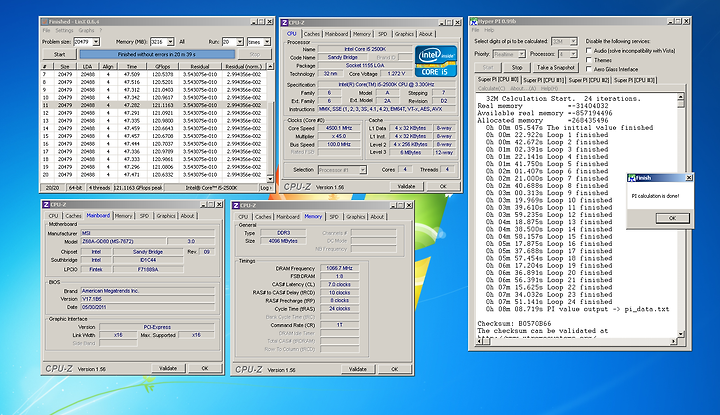The image size is (720, 415).
Task: Open About tab in CPU-Z Memory window
Action: pos(377,217)
